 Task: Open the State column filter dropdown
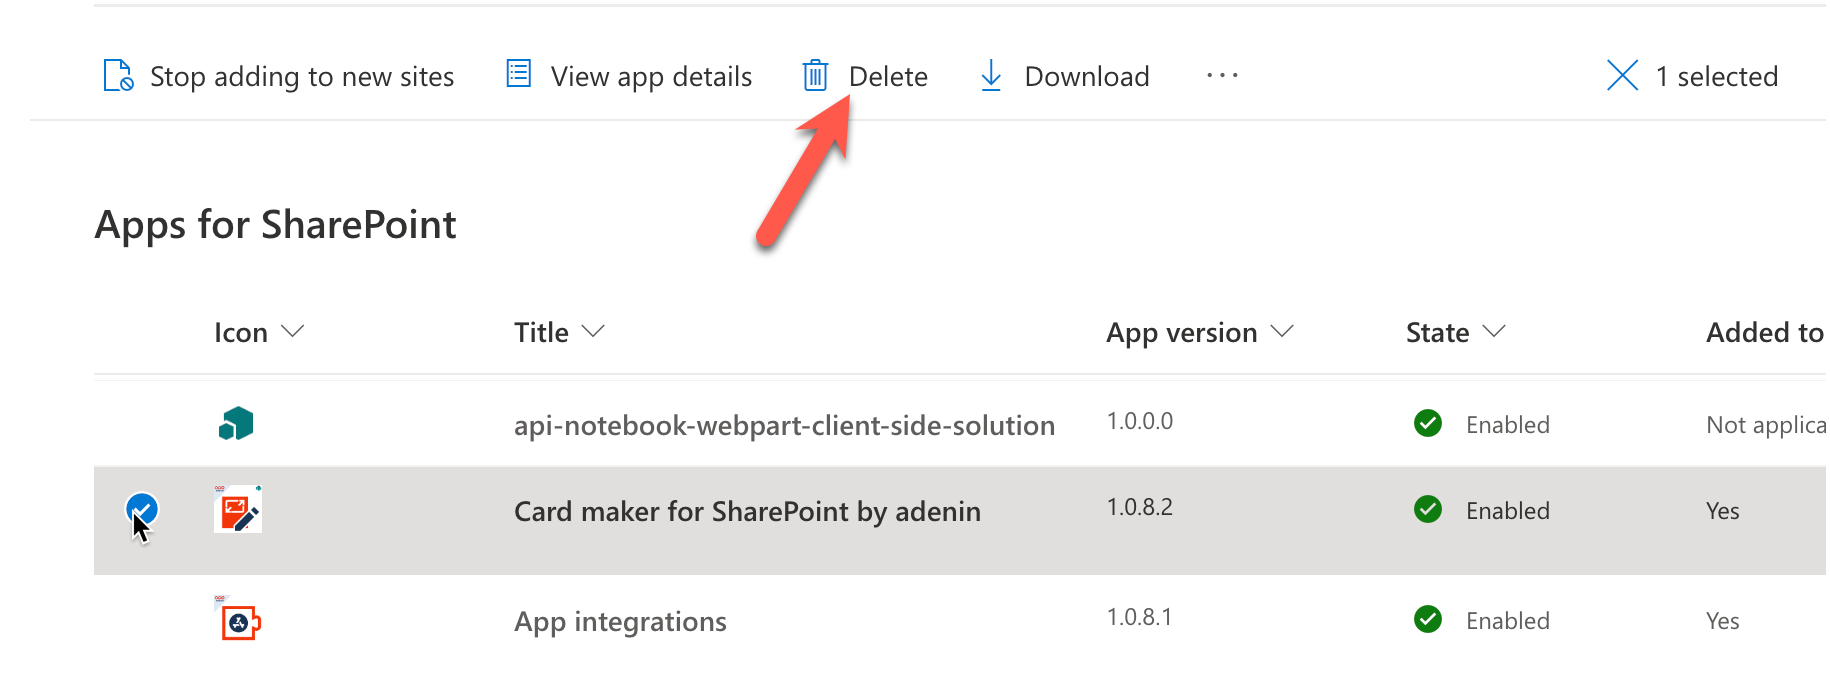pyautogui.click(x=1494, y=332)
